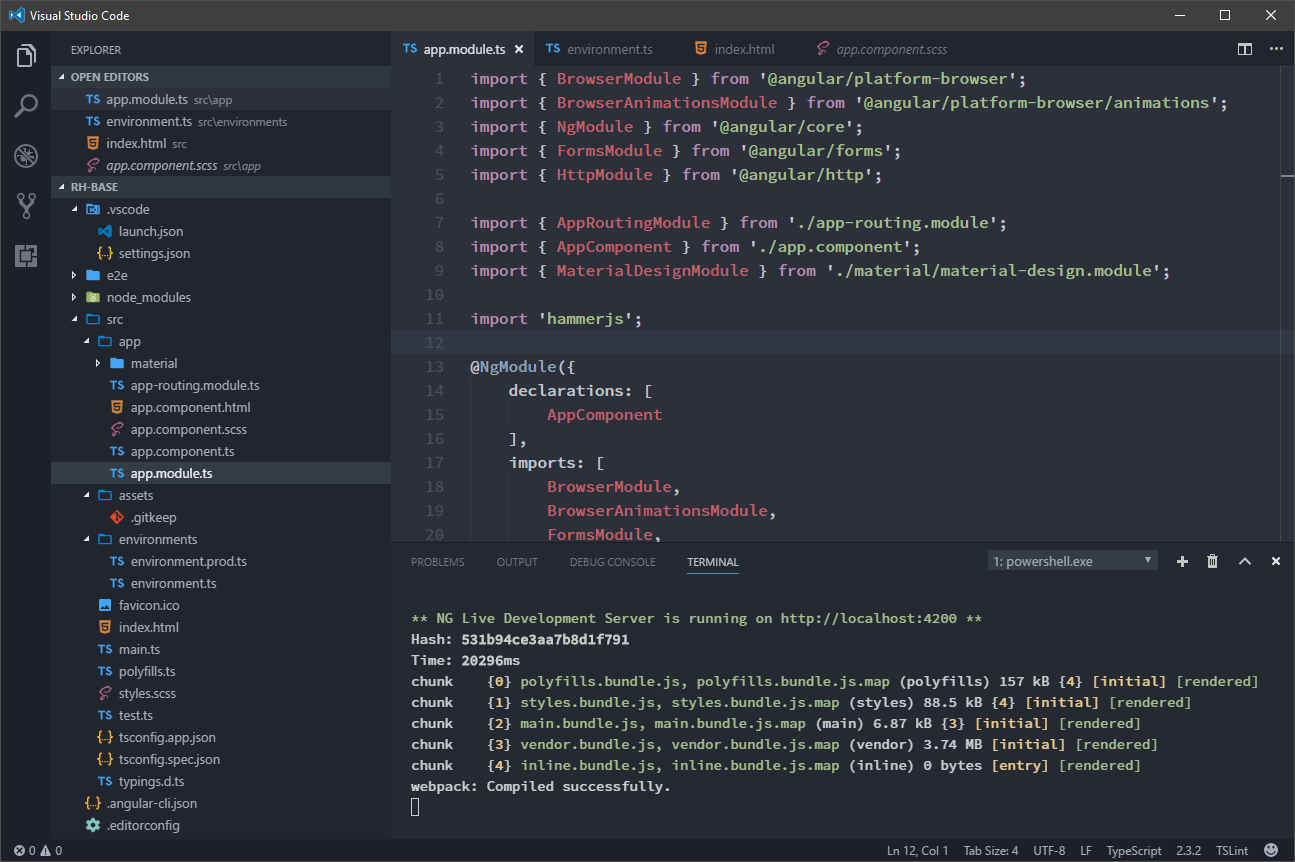Expand the material folder
This screenshot has height=862, width=1295.
(x=98, y=363)
